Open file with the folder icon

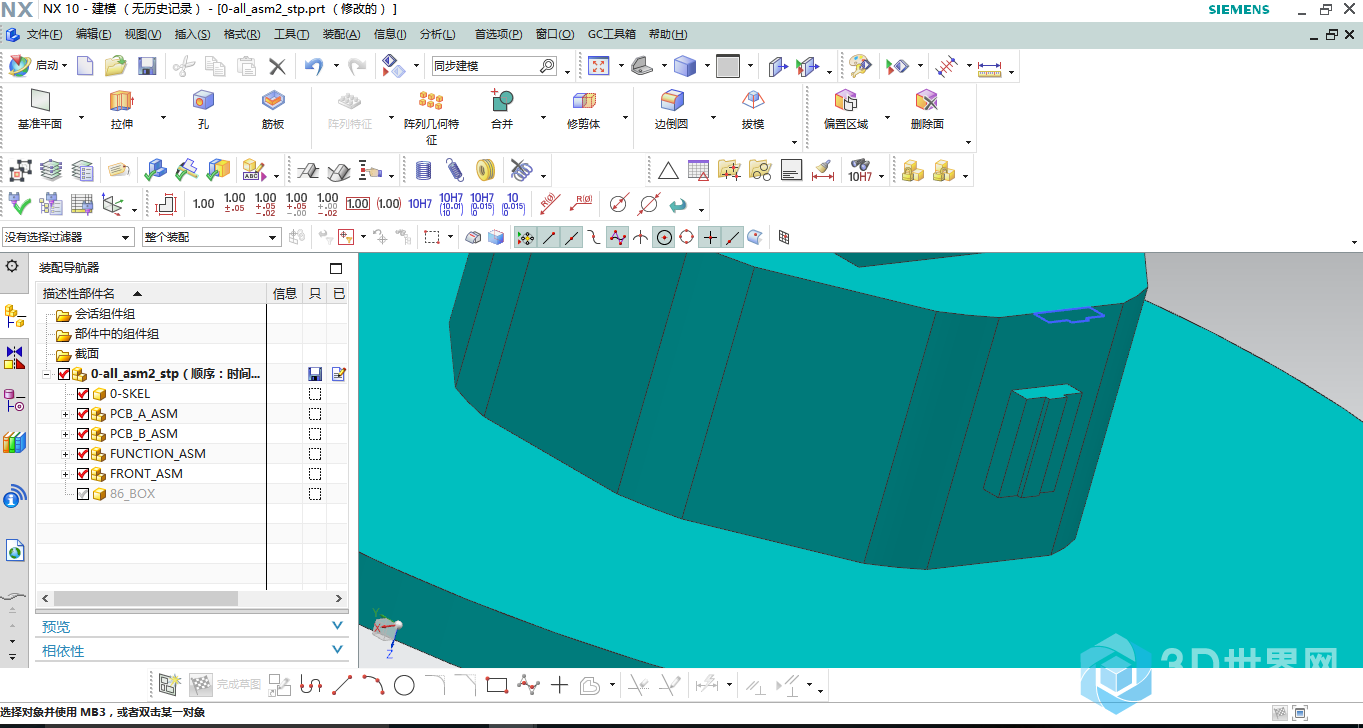coord(116,66)
